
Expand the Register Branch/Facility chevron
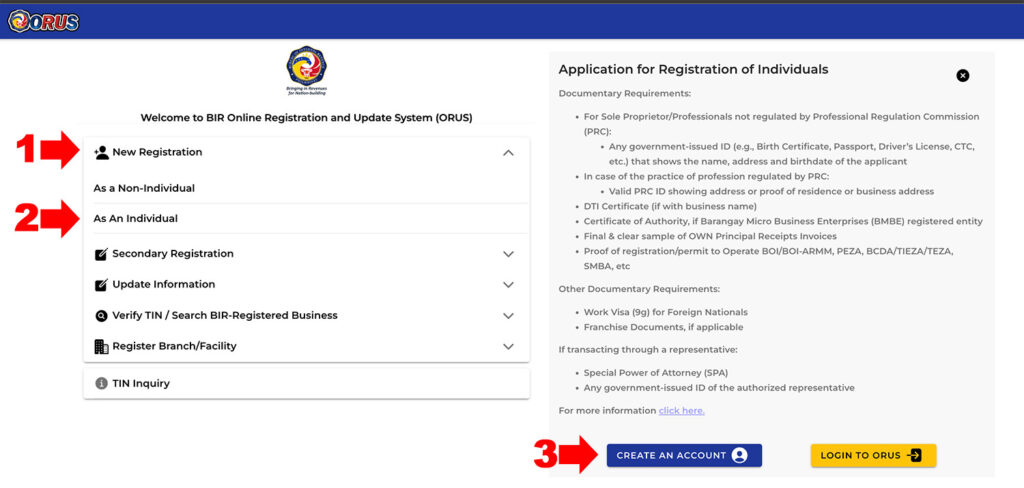point(509,346)
